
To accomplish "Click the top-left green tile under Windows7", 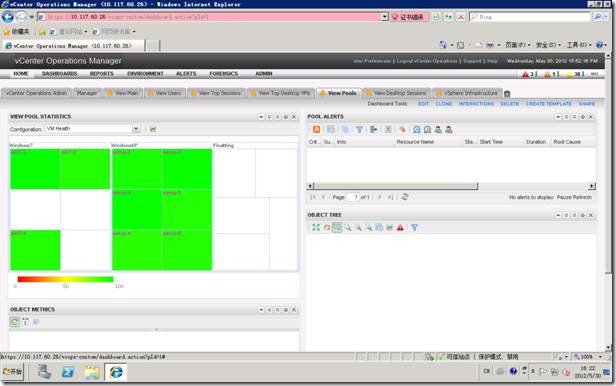I will click(35, 169).
